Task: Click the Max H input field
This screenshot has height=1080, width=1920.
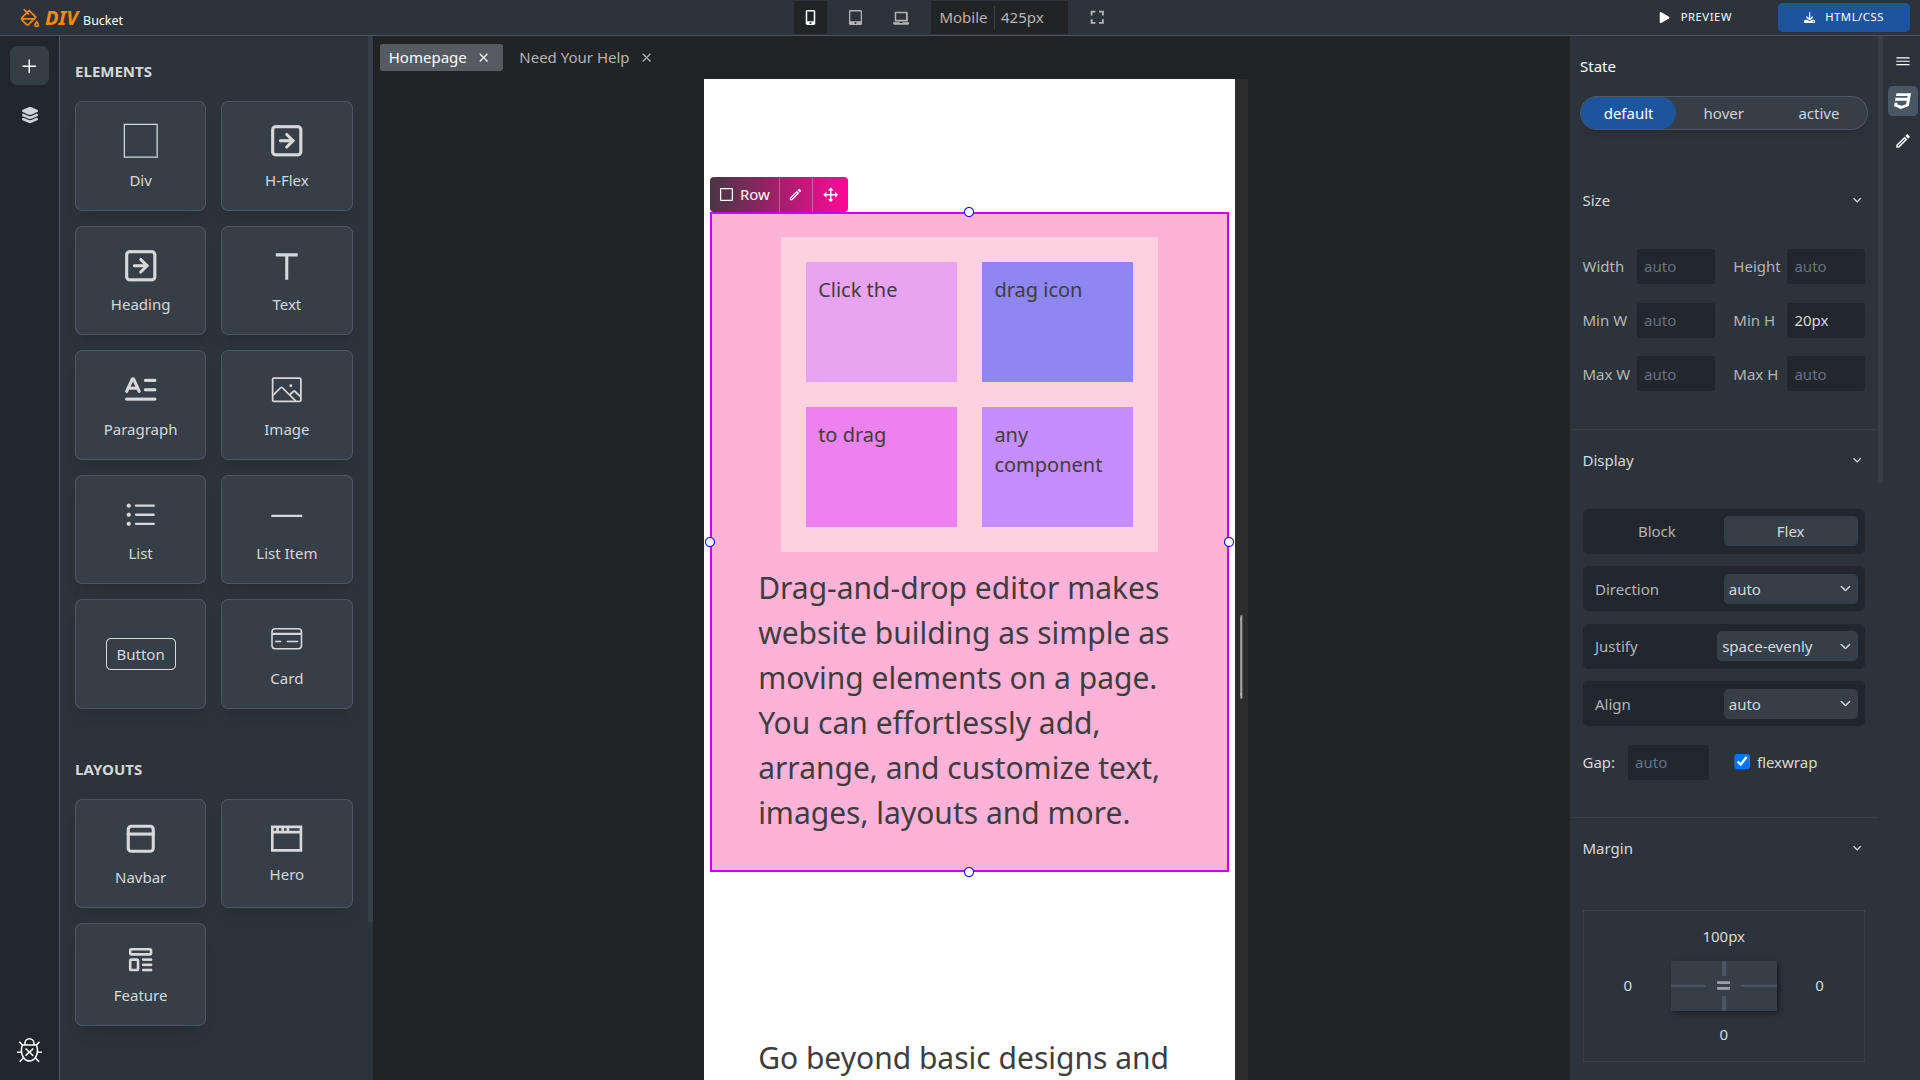Action: point(1825,375)
